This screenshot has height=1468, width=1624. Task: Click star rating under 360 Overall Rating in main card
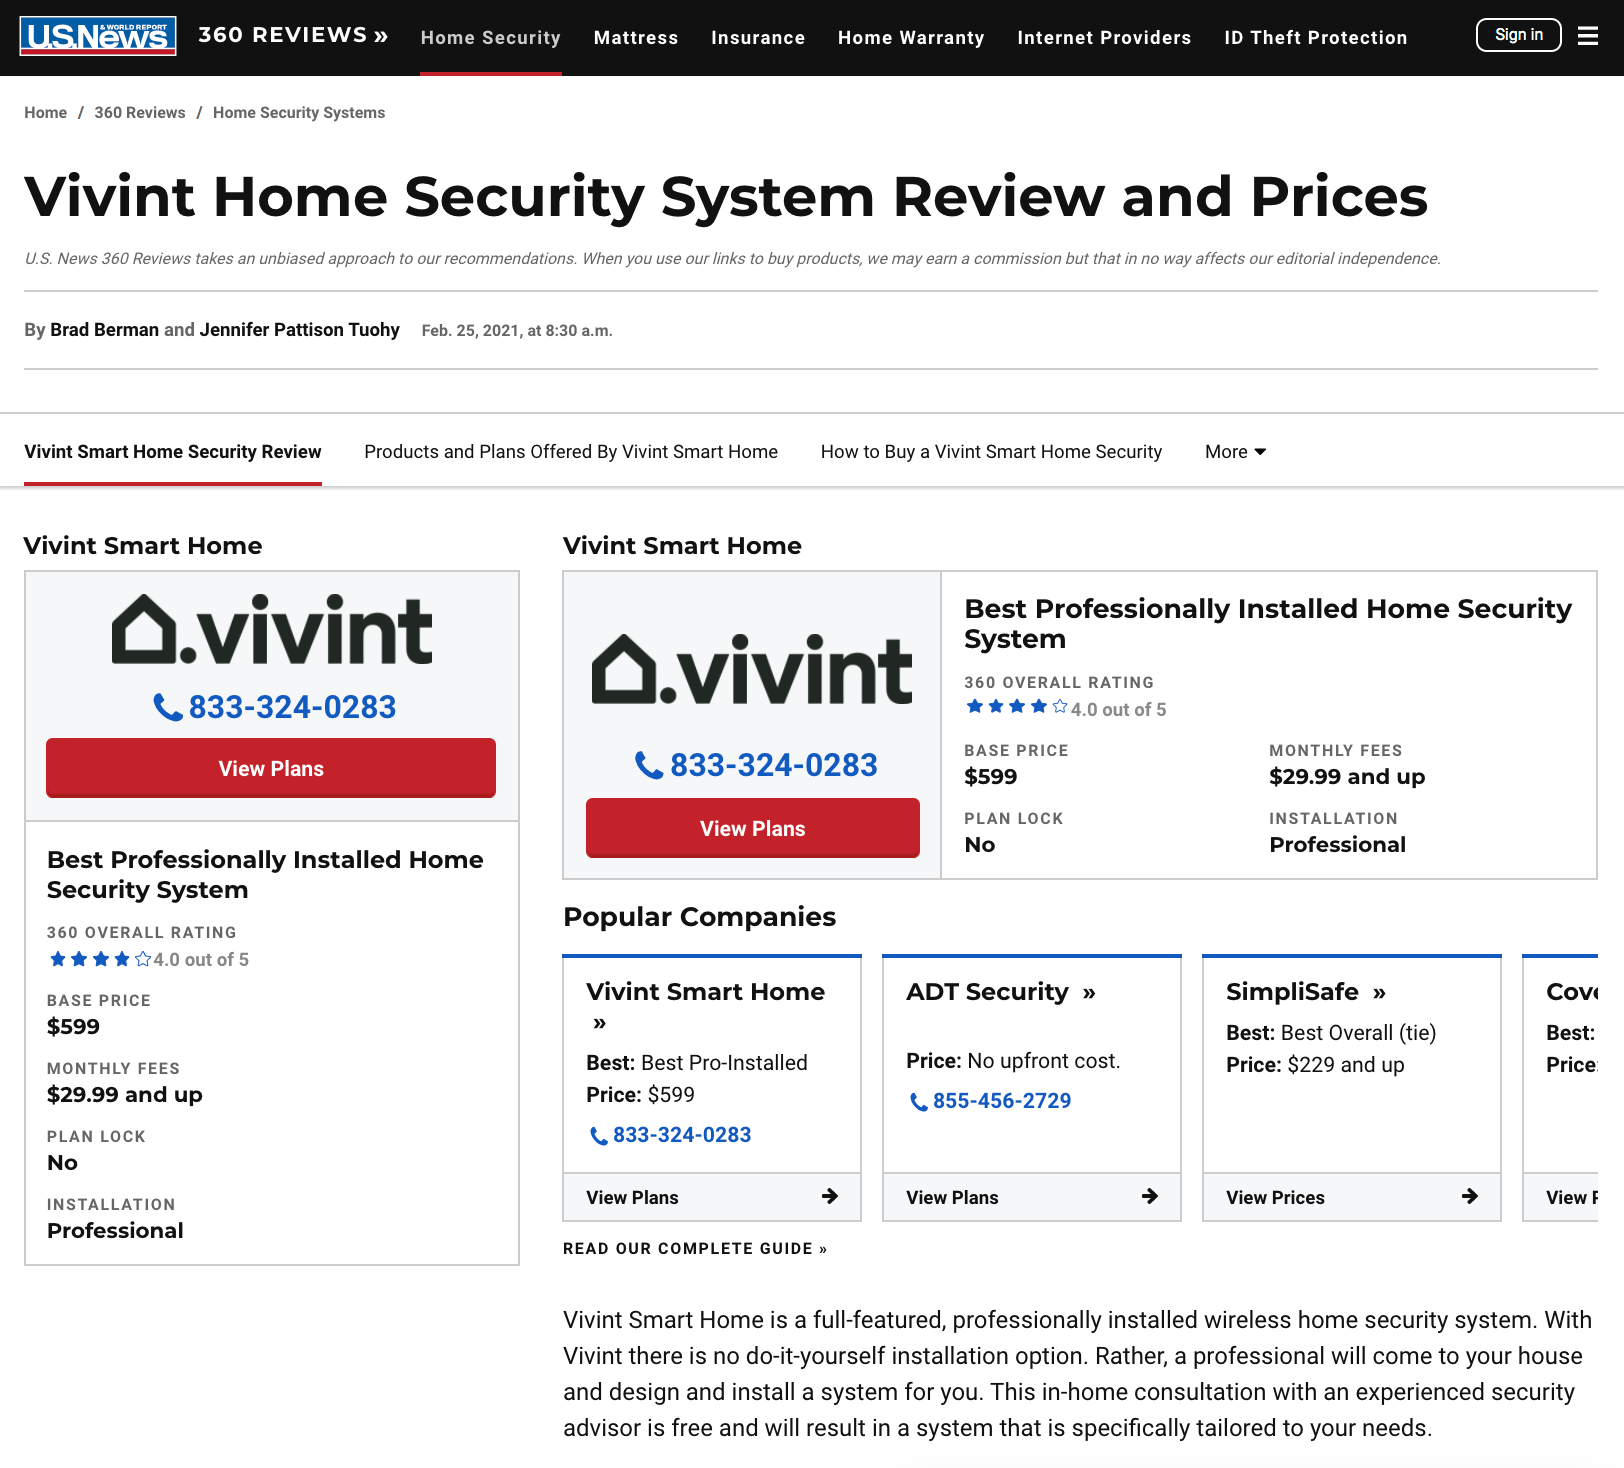[x=1017, y=707]
